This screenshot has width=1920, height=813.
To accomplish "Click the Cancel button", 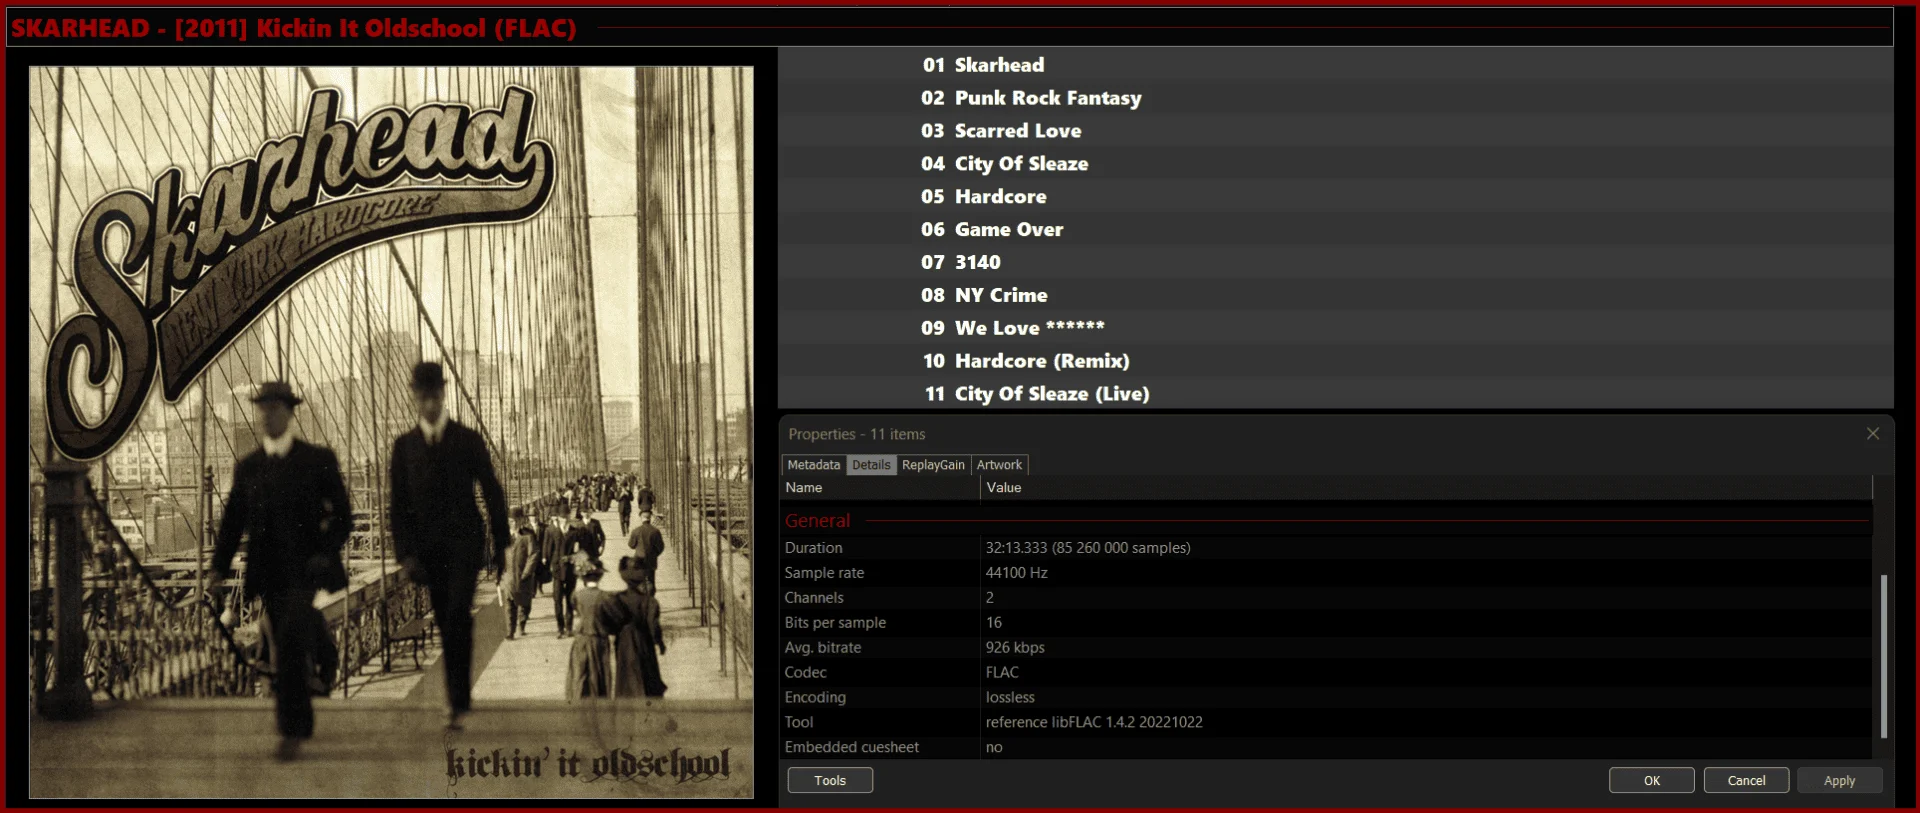I will pyautogui.click(x=1746, y=780).
